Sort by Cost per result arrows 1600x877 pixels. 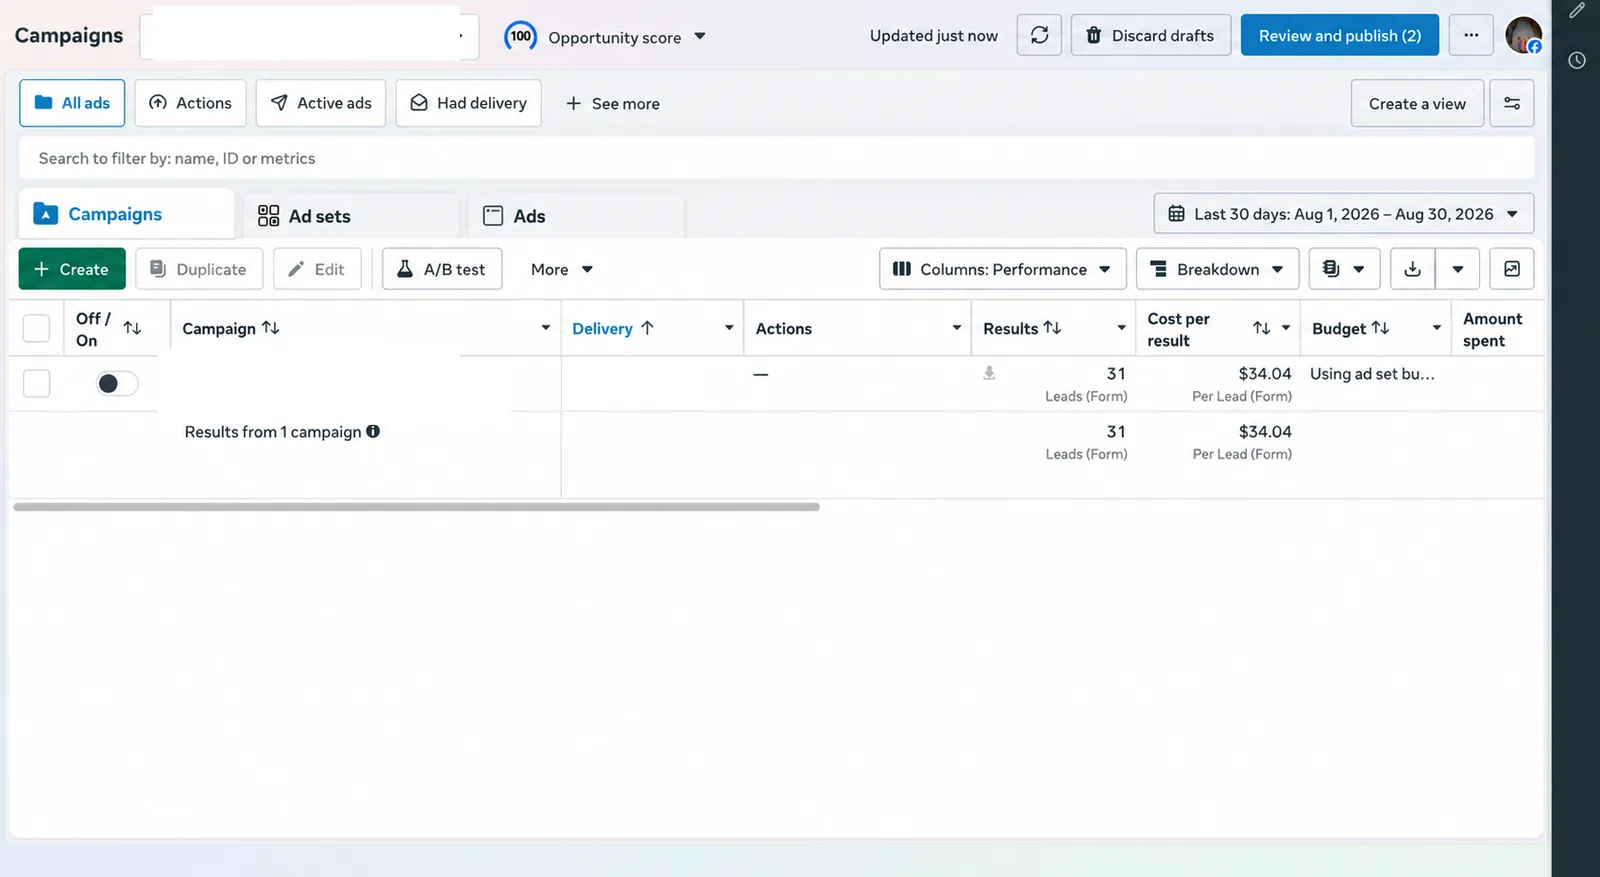tap(1262, 328)
